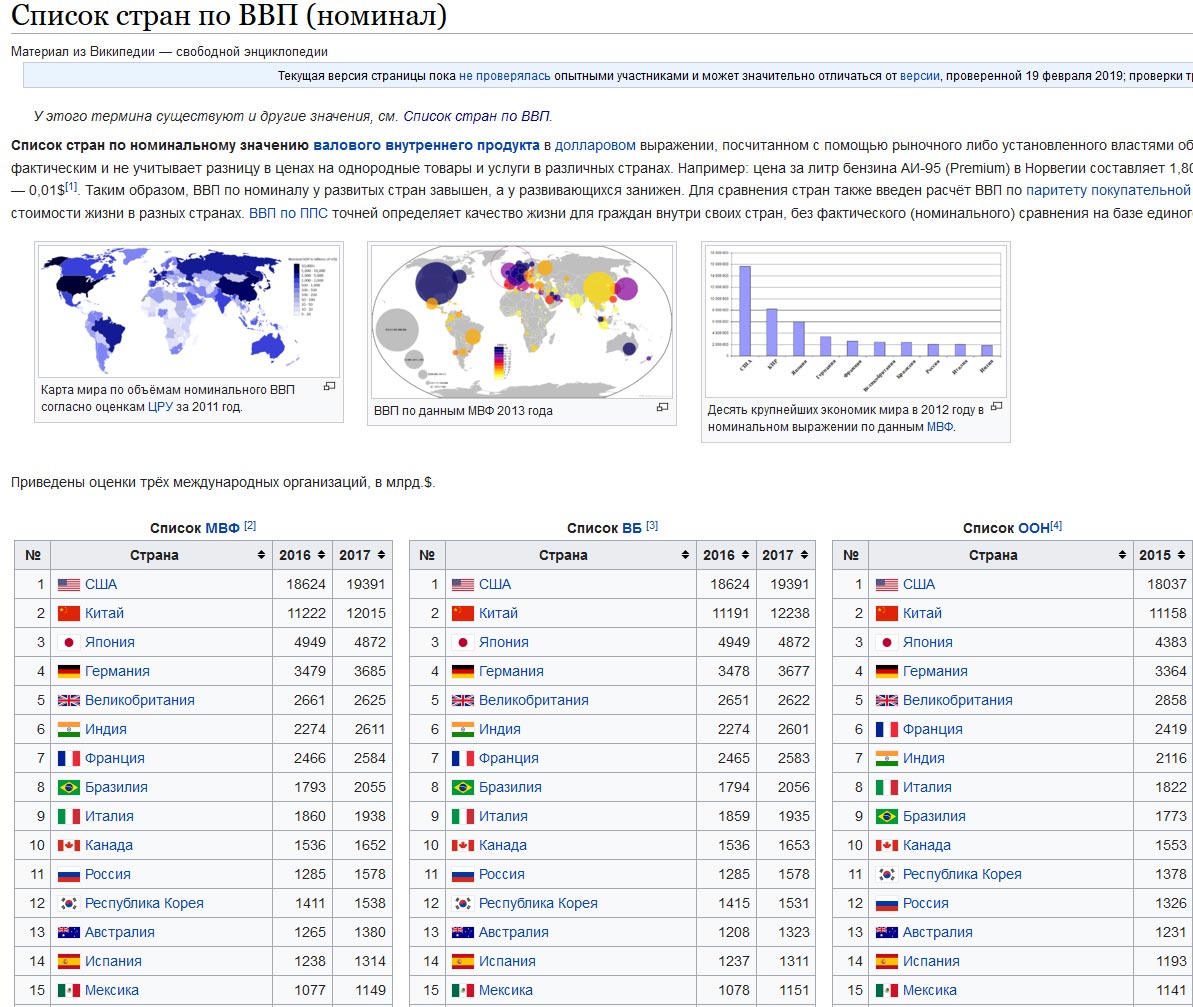Click the Australia flag in World Bank list
The height and width of the screenshot is (1007, 1193).
[463, 932]
